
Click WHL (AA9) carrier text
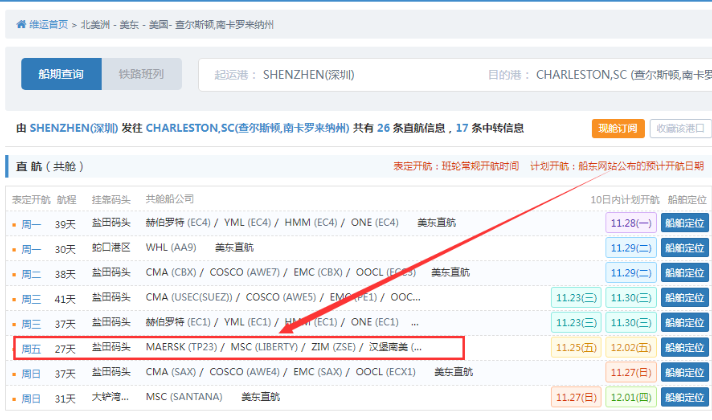point(171,247)
